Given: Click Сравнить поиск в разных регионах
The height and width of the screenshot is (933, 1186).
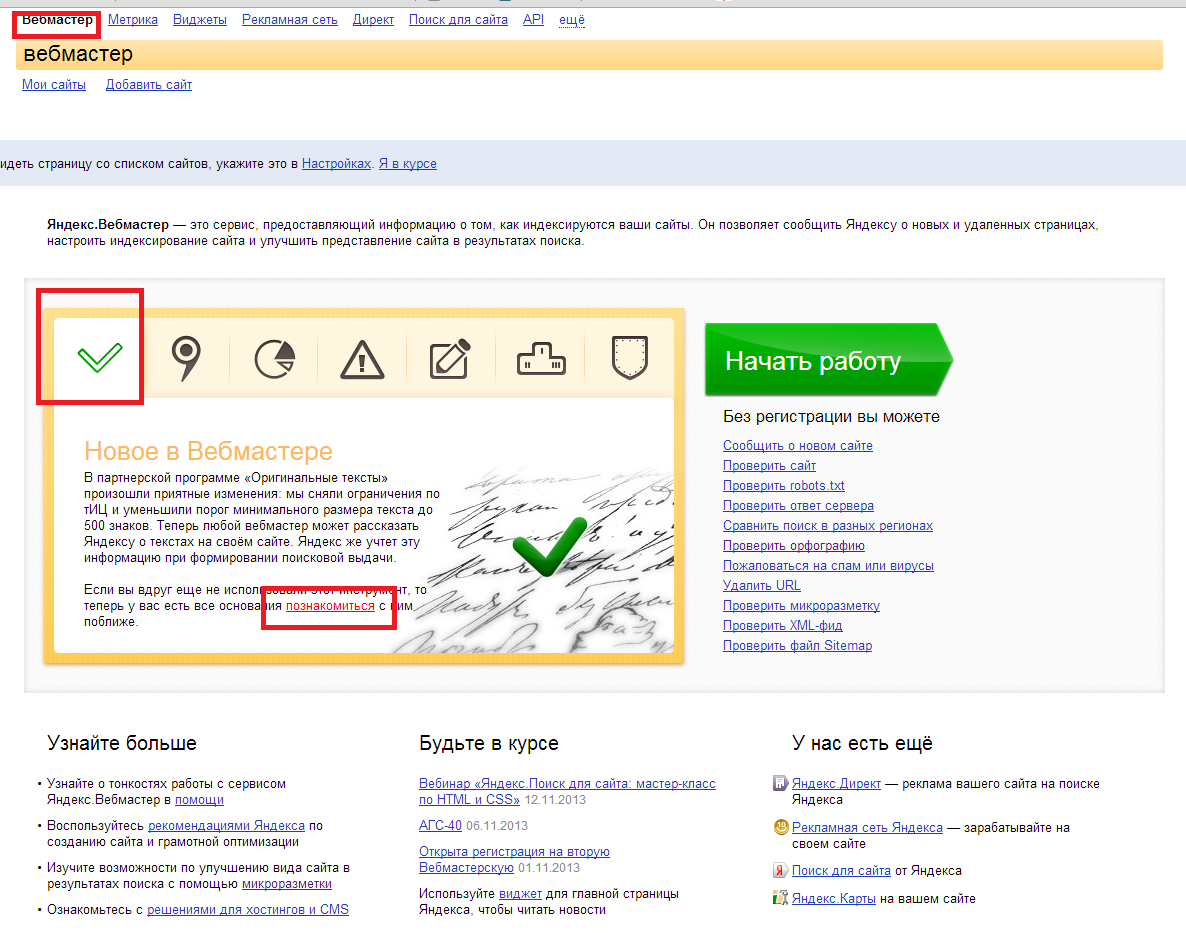Looking at the screenshot, I should (827, 525).
